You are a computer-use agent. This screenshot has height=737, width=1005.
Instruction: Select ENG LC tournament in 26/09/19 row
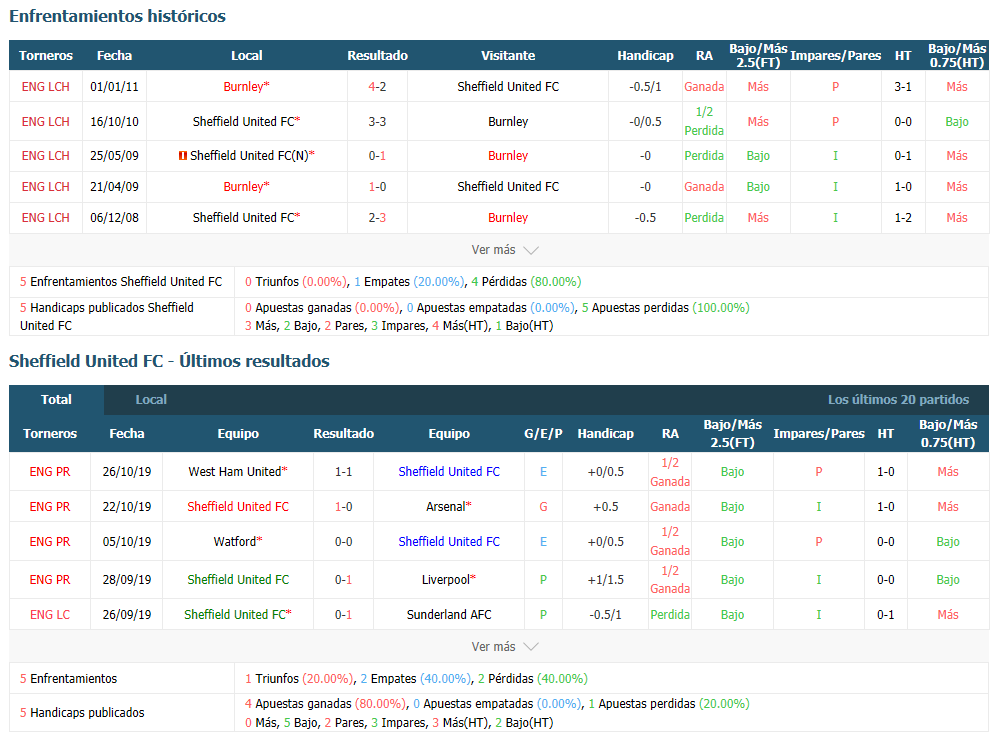[50, 615]
